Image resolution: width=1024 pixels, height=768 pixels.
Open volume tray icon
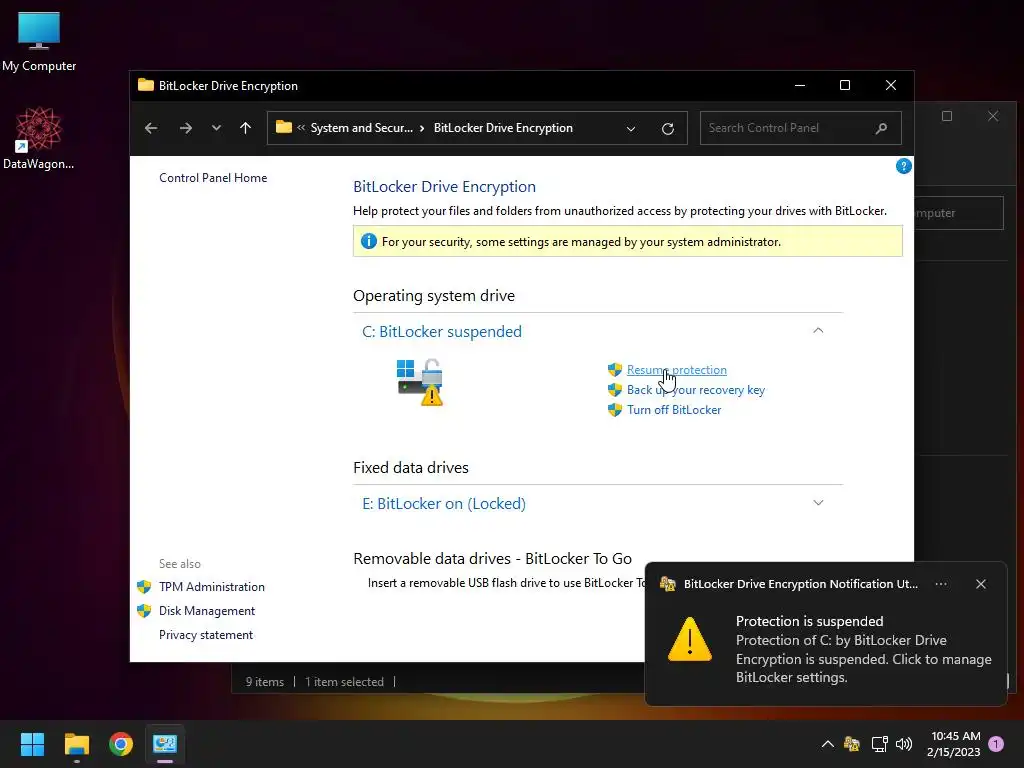[904, 744]
